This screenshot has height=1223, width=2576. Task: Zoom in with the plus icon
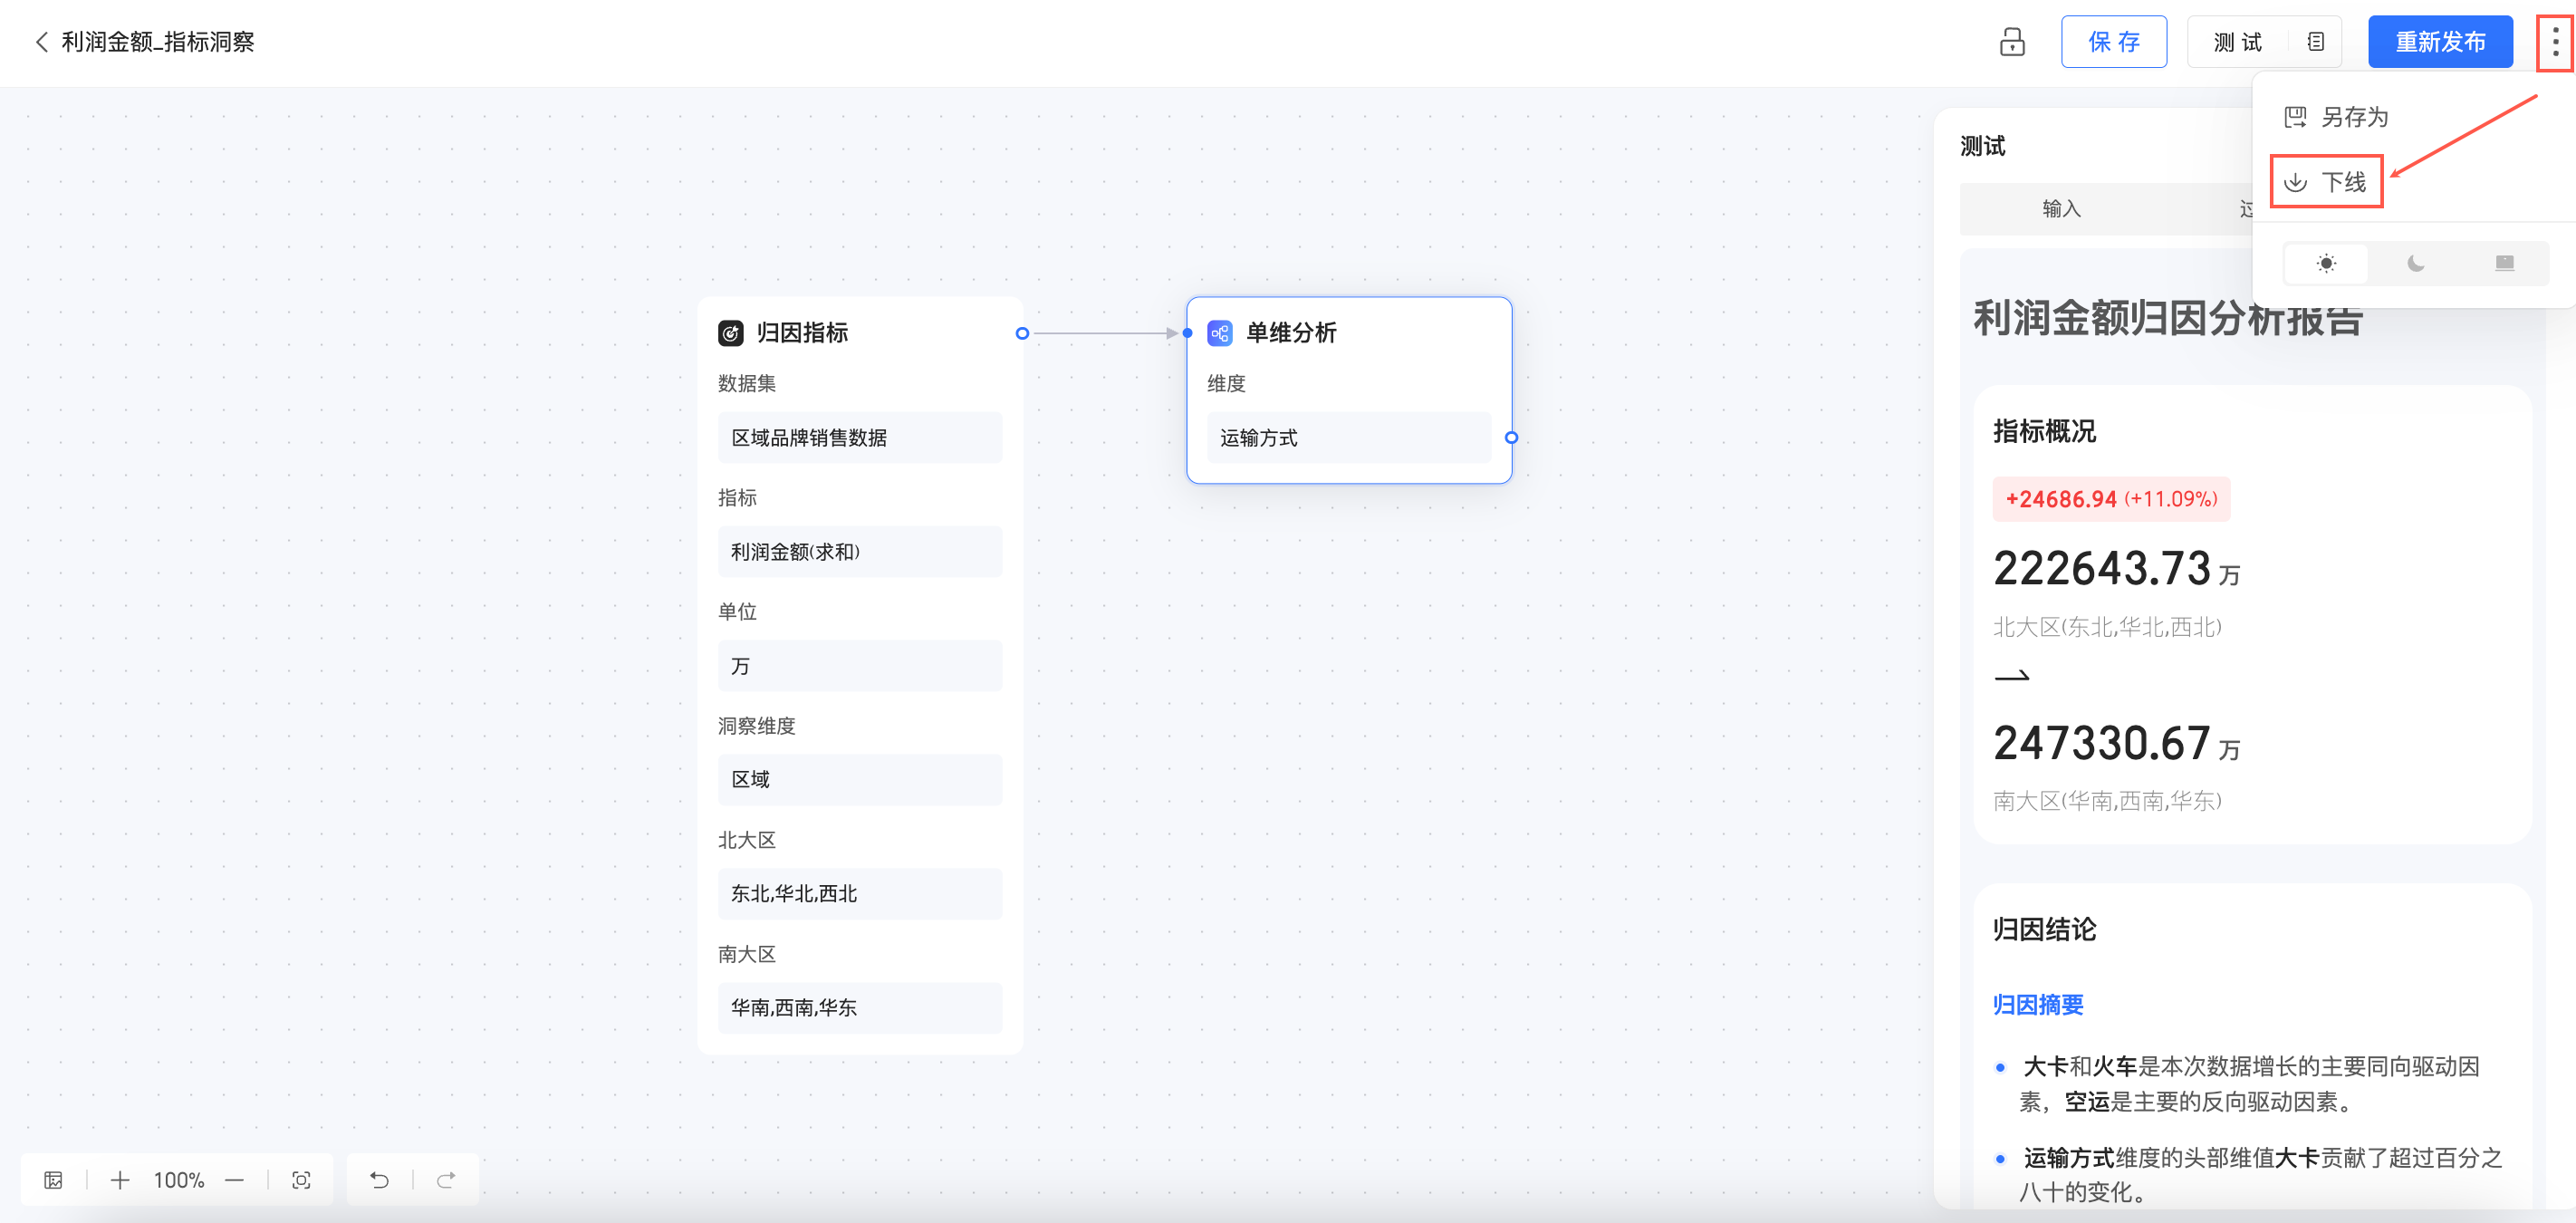click(x=120, y=1180)
